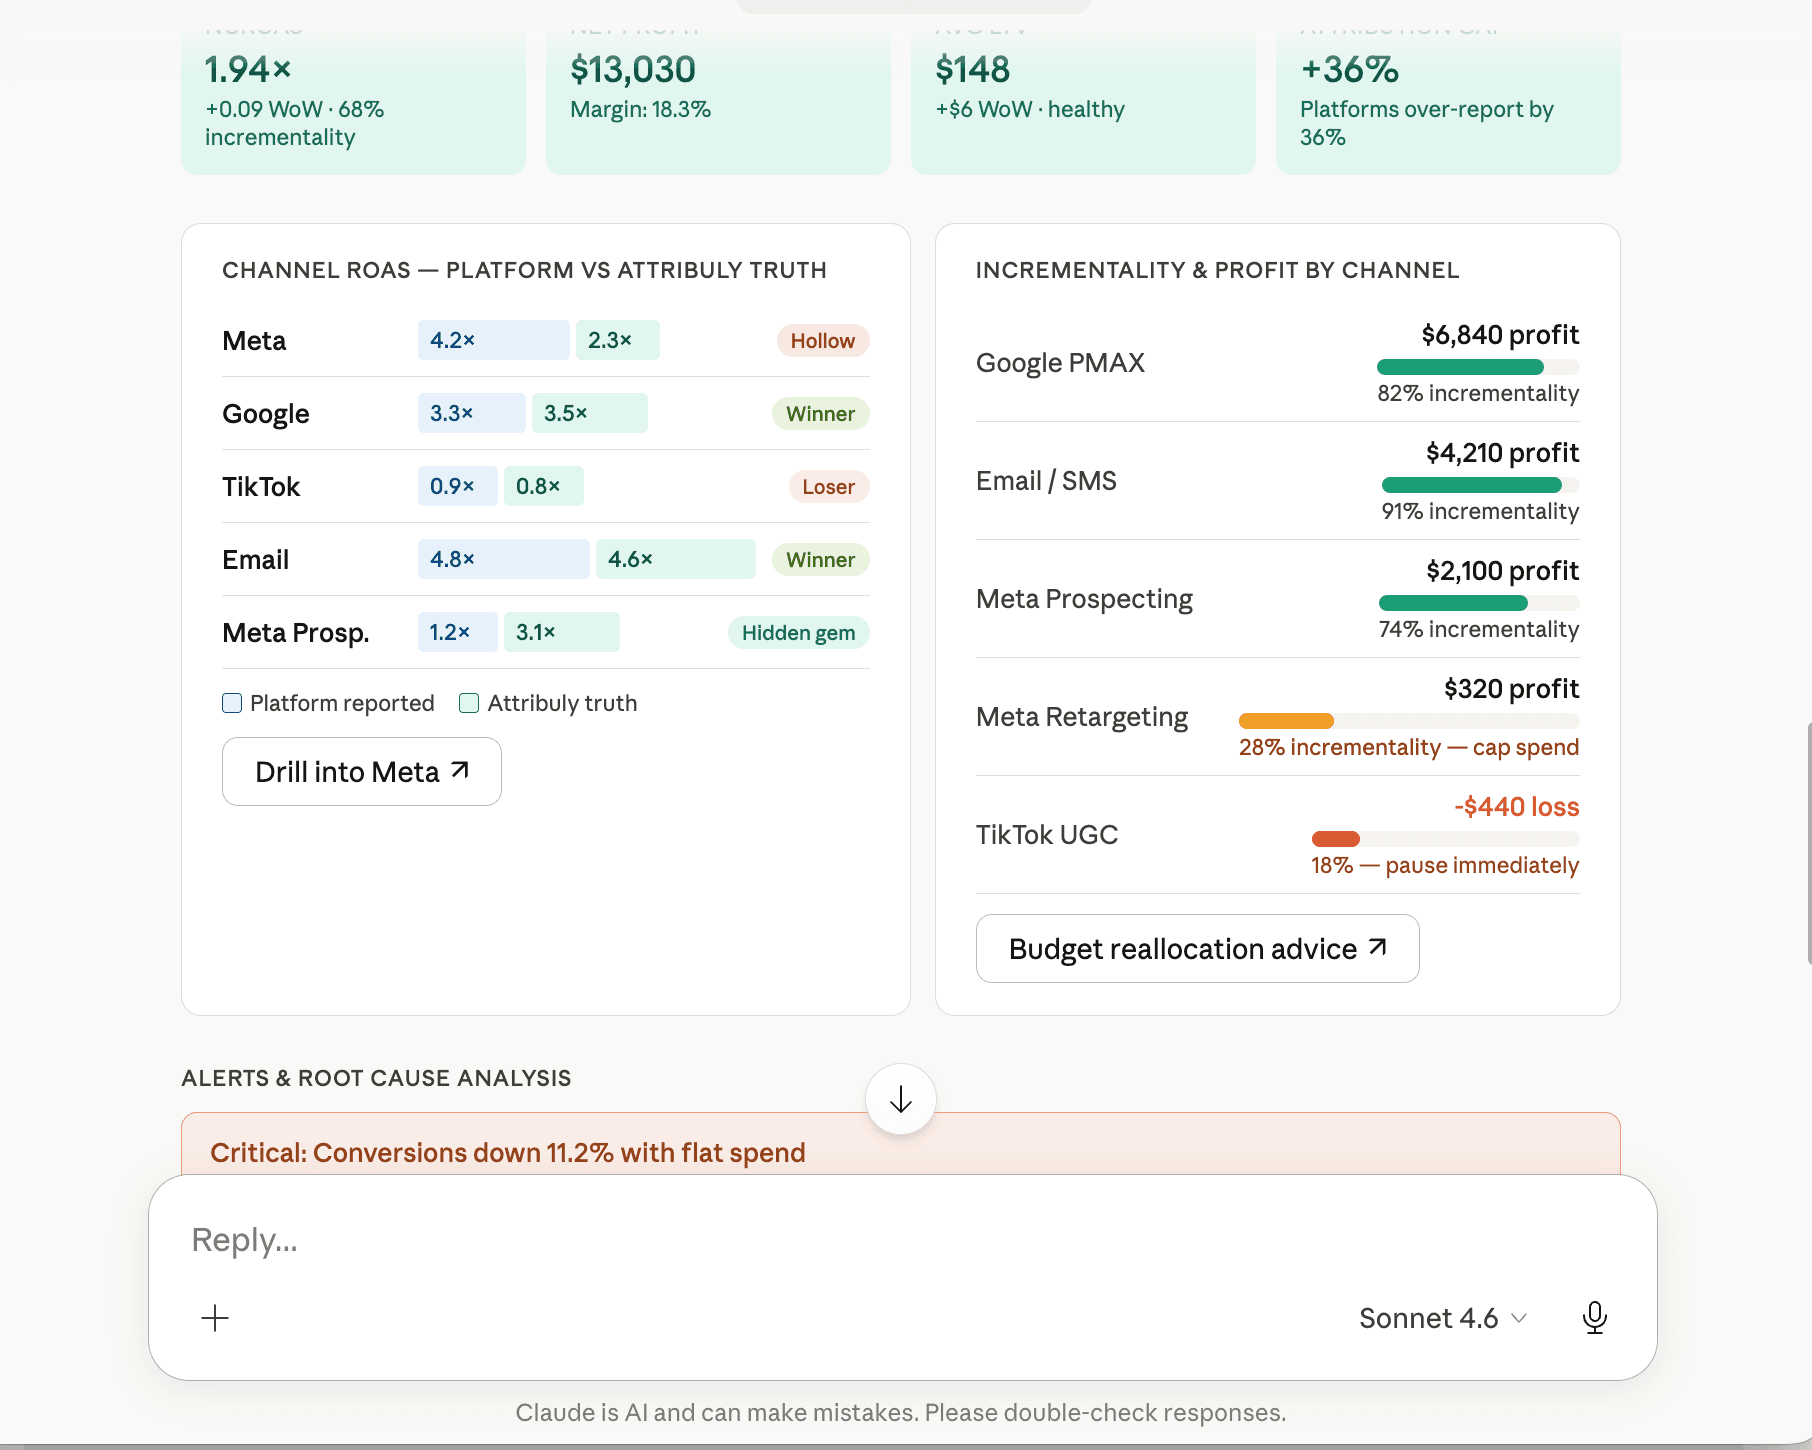Screen dimensions: 1812x1450
Task: Select the 'Channel ROAS' panel heading
Action: 524,269
